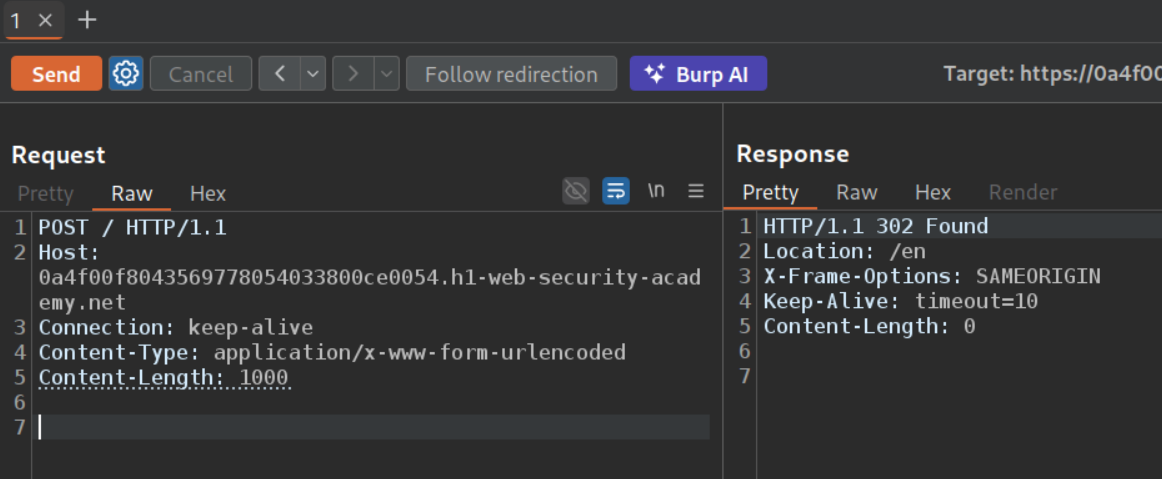Image resolution: width=1162 pixels, height=479 pixels.
Task: Click the Cancel button
Action: point(200,74)
